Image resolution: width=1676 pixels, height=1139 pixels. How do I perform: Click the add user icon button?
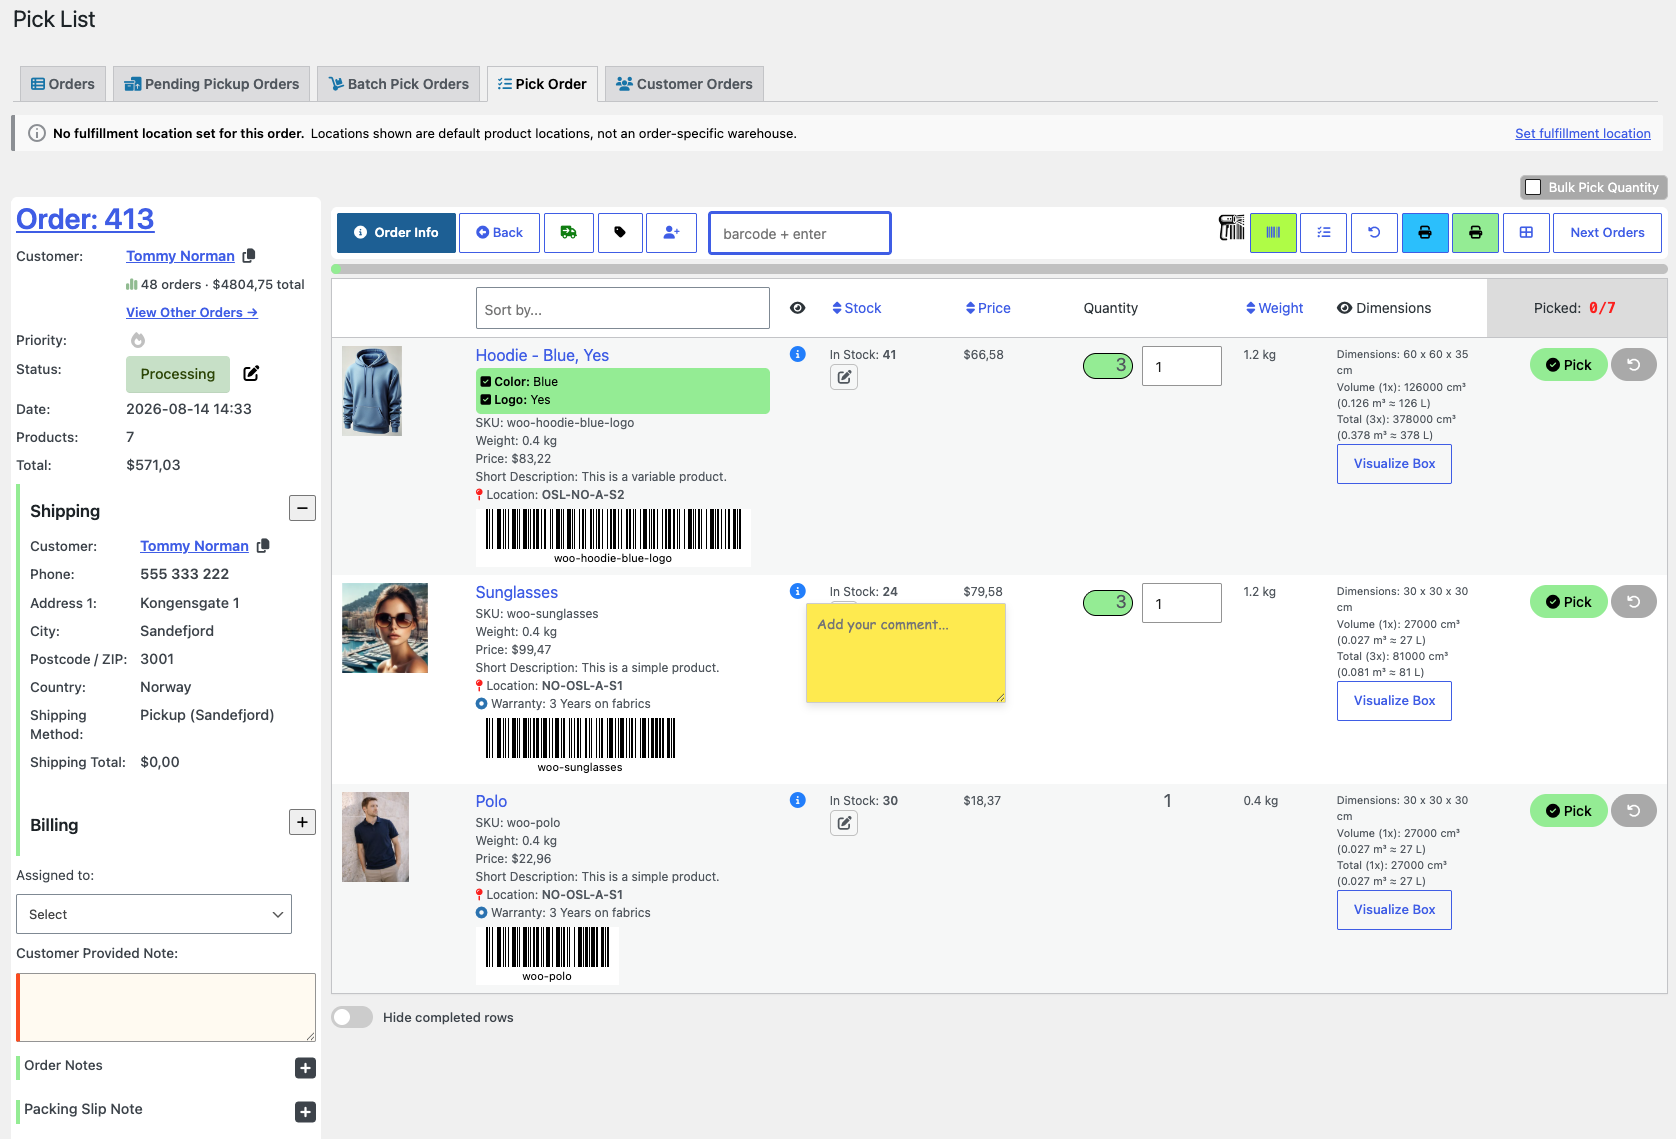coord(671,233)
